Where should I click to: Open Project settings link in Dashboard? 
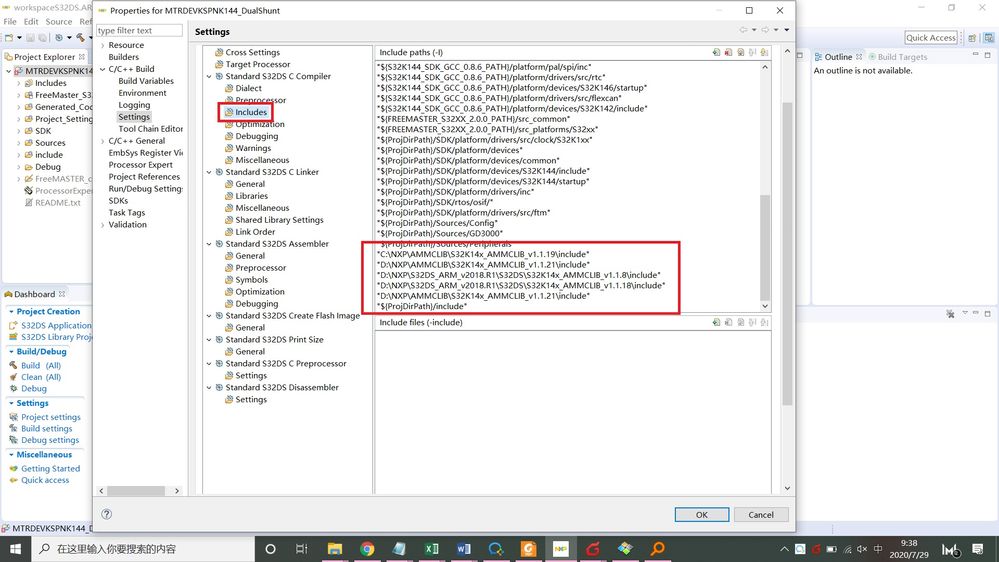50,417
